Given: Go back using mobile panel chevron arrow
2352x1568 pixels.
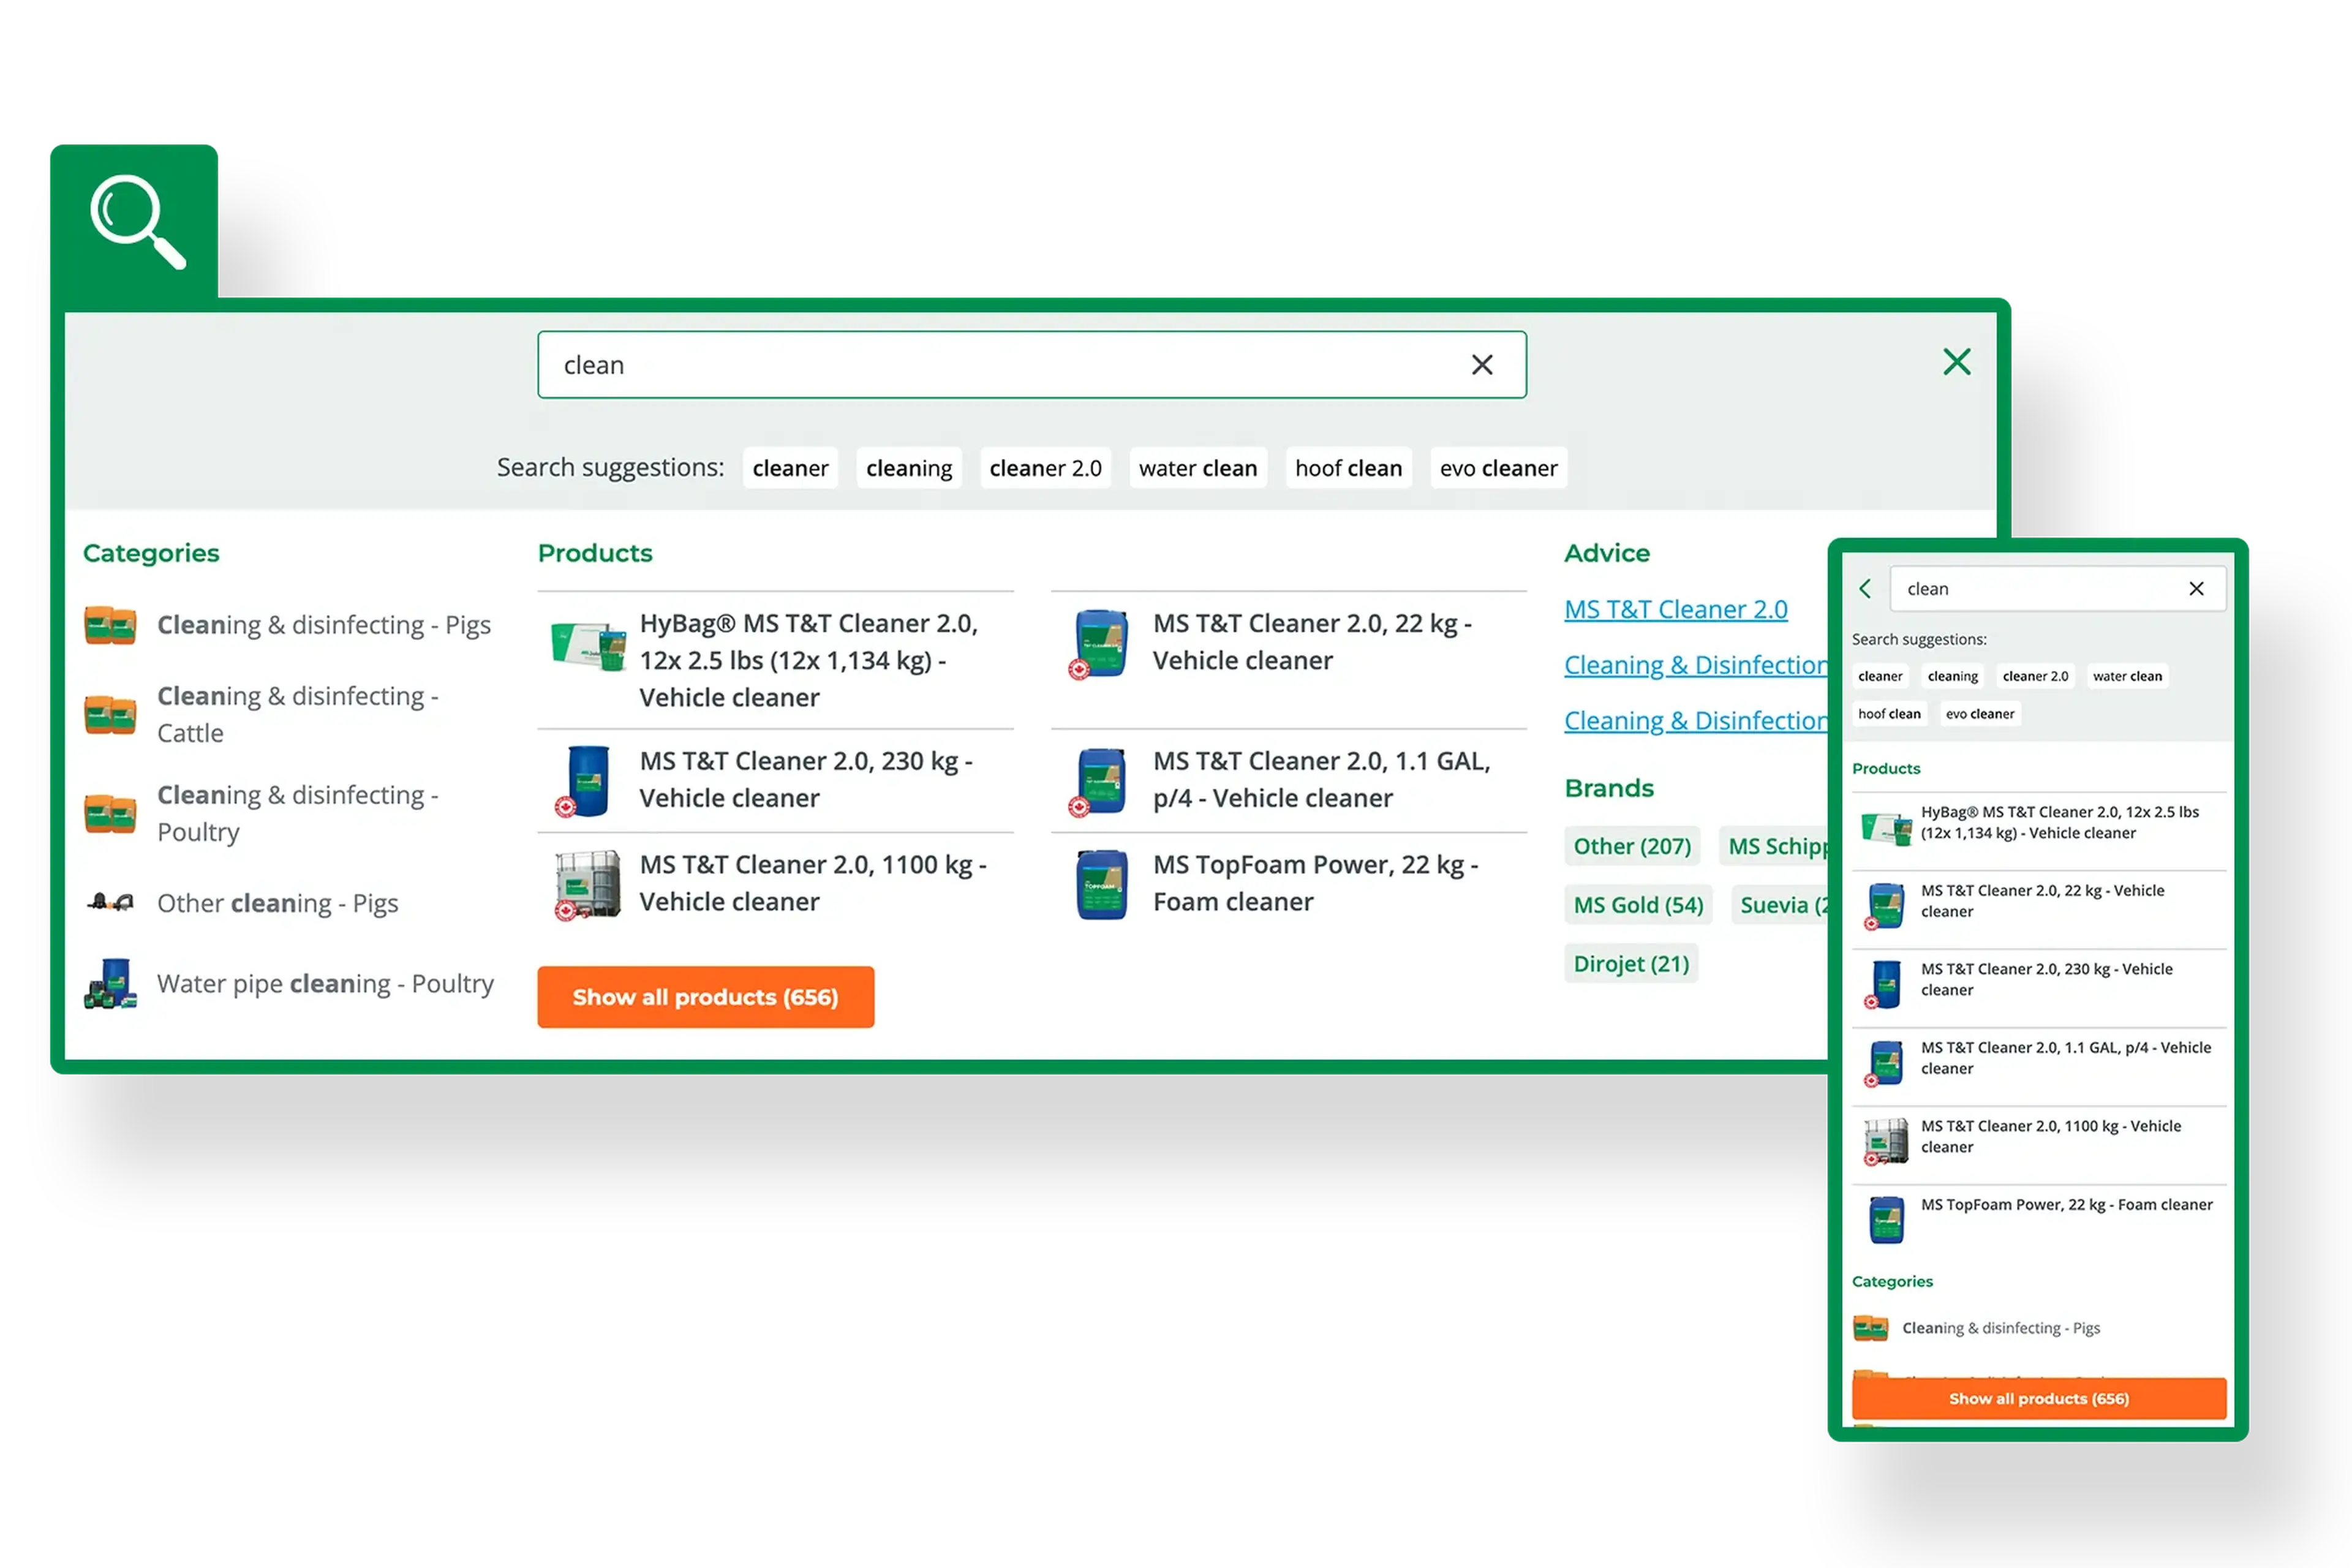Looking at the screenshot, I should (1865, 589).
